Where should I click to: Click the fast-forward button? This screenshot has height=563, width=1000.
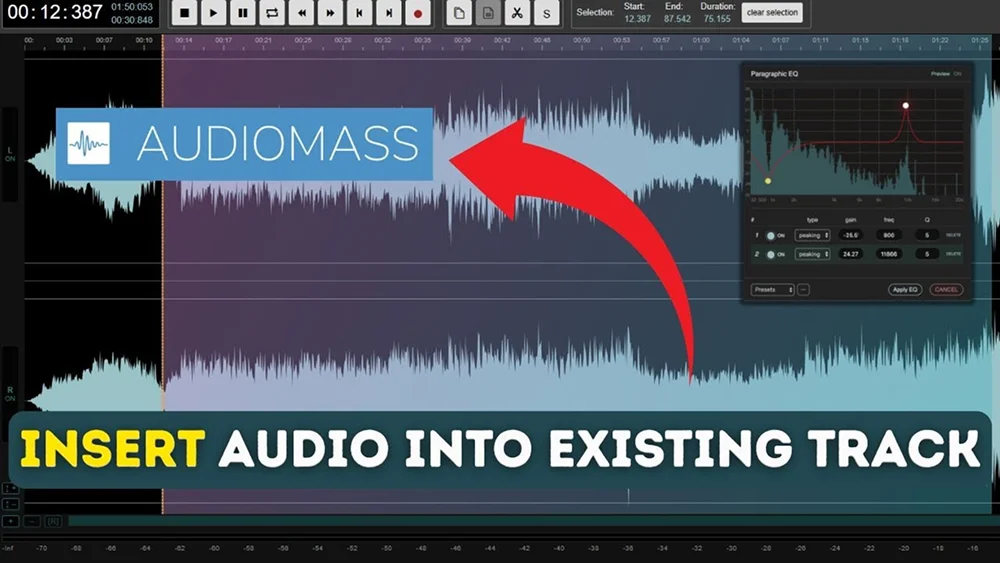tap(330, 13)
